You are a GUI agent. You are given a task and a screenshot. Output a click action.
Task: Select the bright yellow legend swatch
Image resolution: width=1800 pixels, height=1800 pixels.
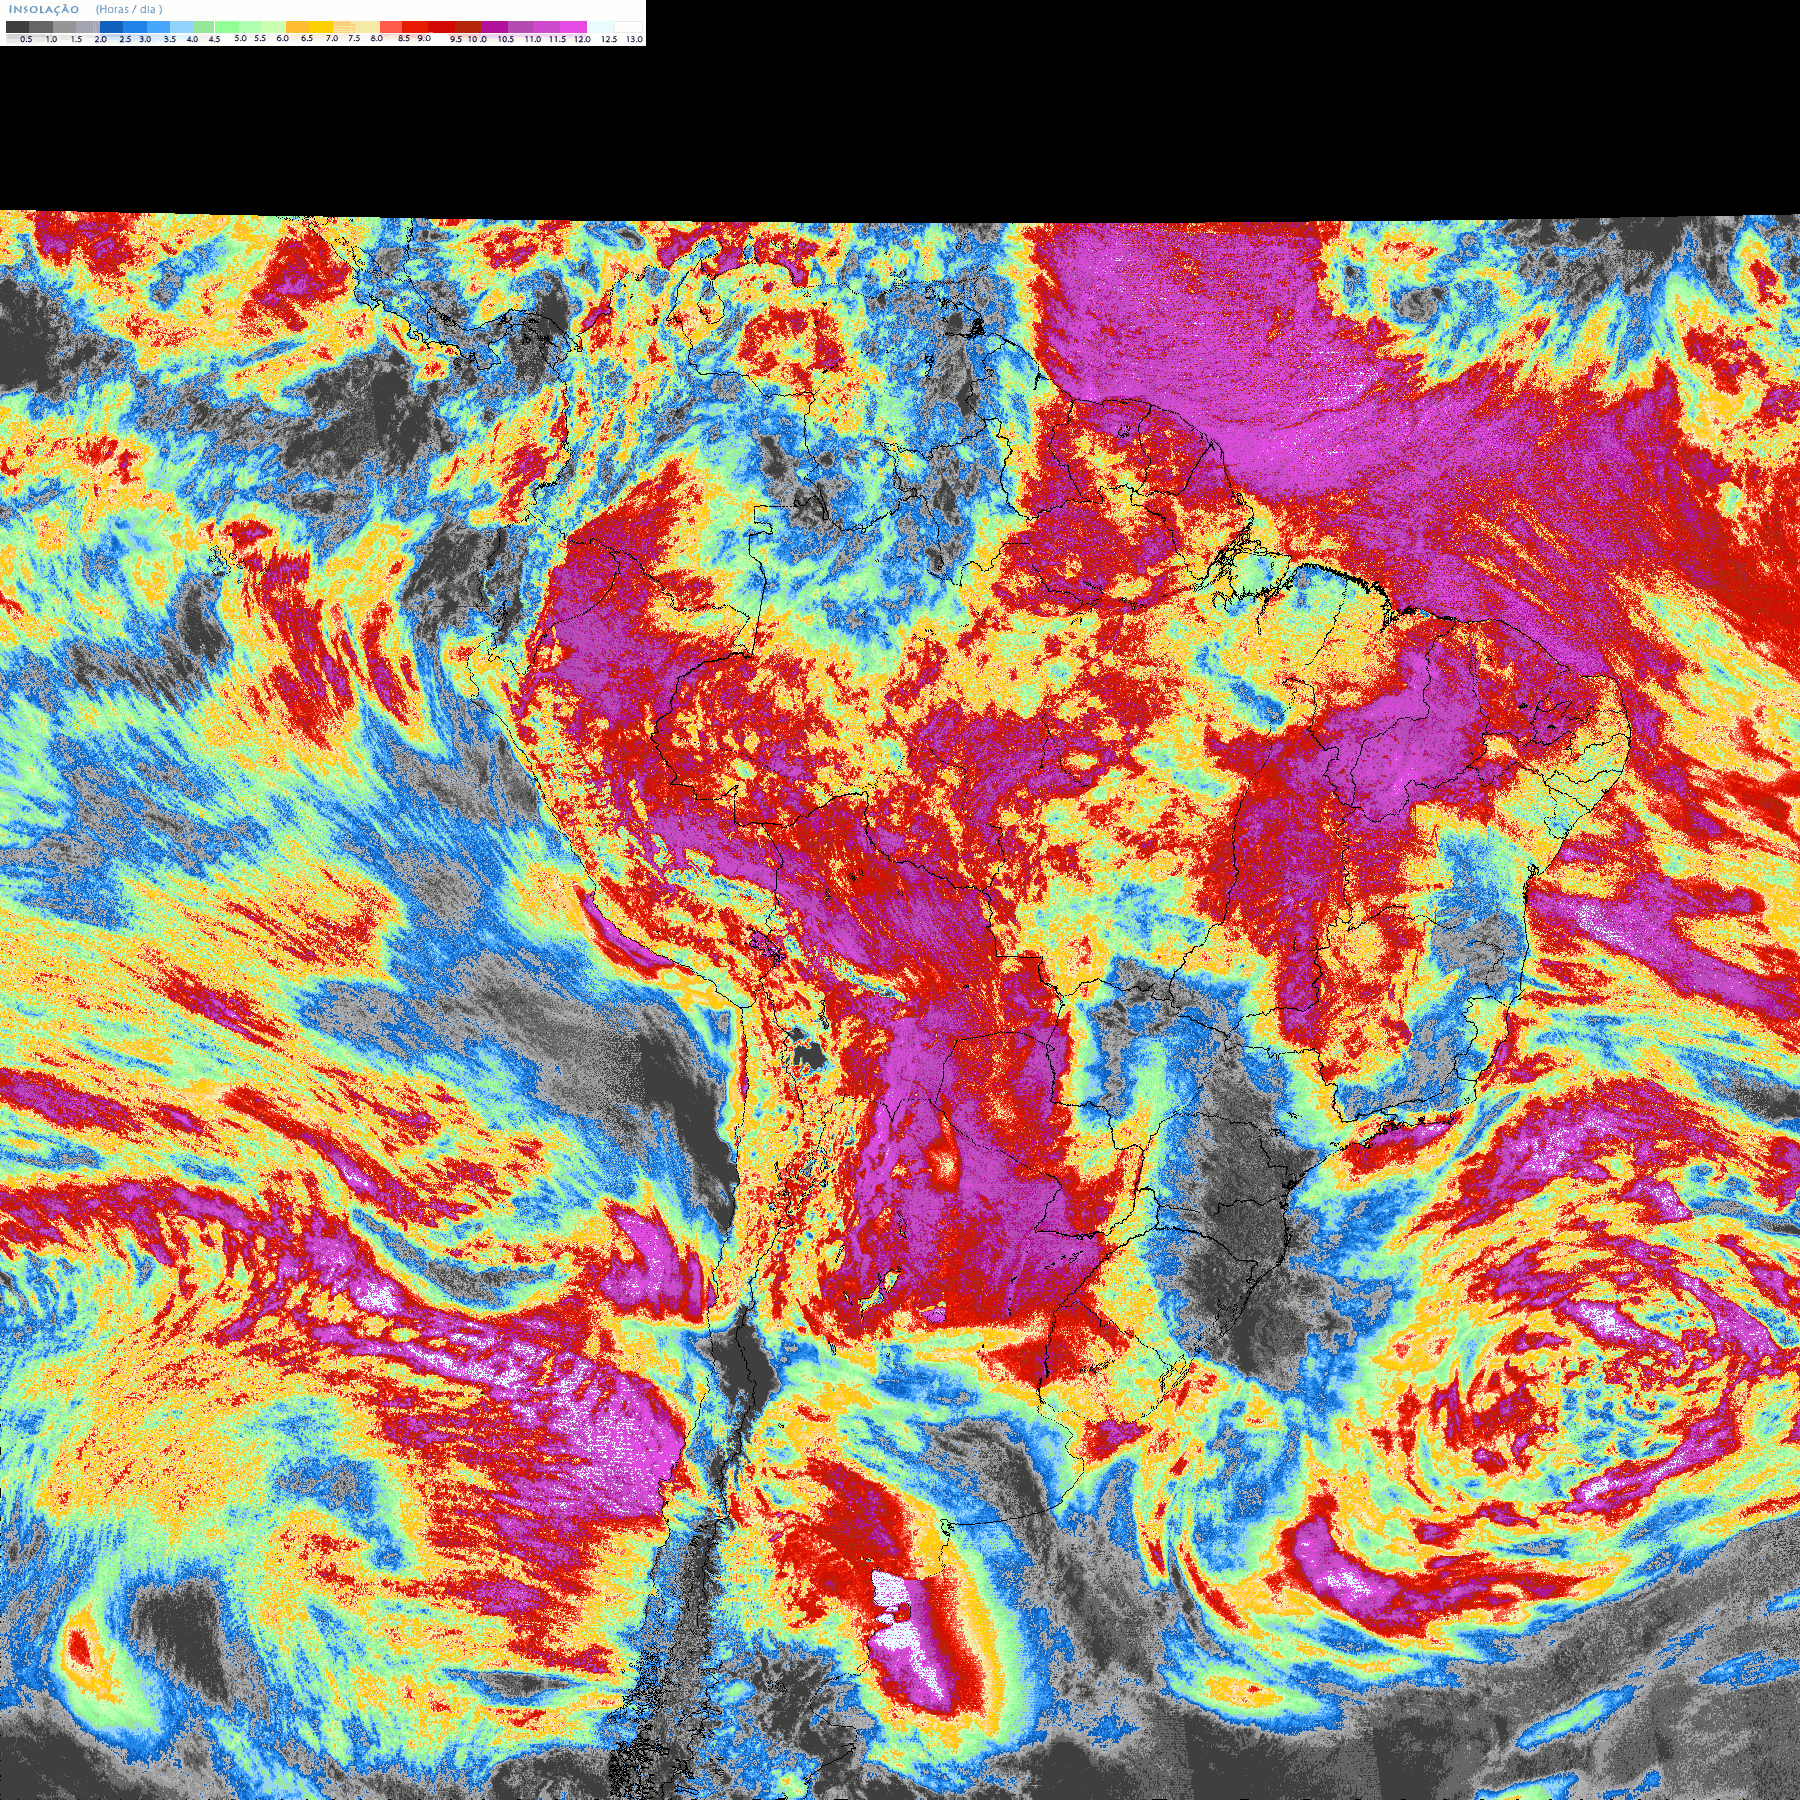[321, 27]
